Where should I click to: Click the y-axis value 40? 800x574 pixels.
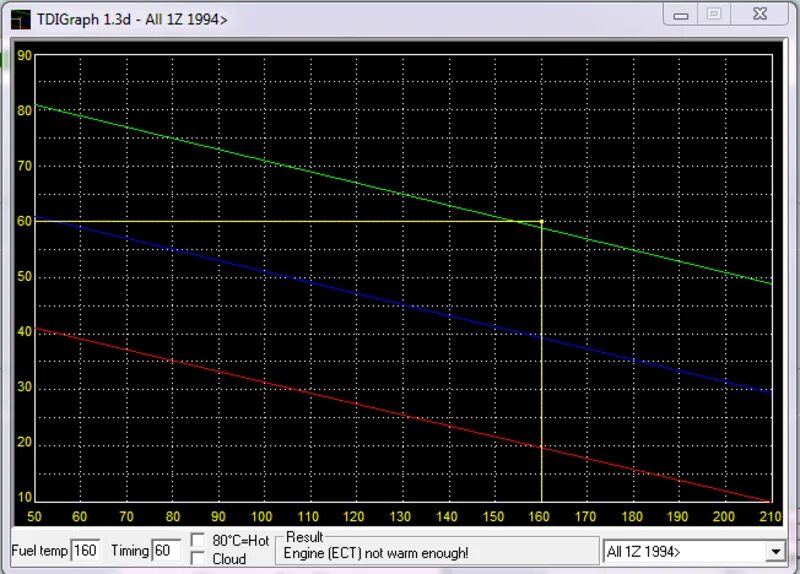(x=24, y=332)
